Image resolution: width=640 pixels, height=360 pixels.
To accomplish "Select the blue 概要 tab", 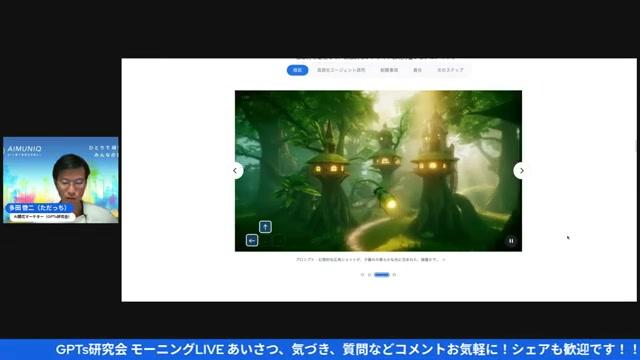I will click(298, 70).
